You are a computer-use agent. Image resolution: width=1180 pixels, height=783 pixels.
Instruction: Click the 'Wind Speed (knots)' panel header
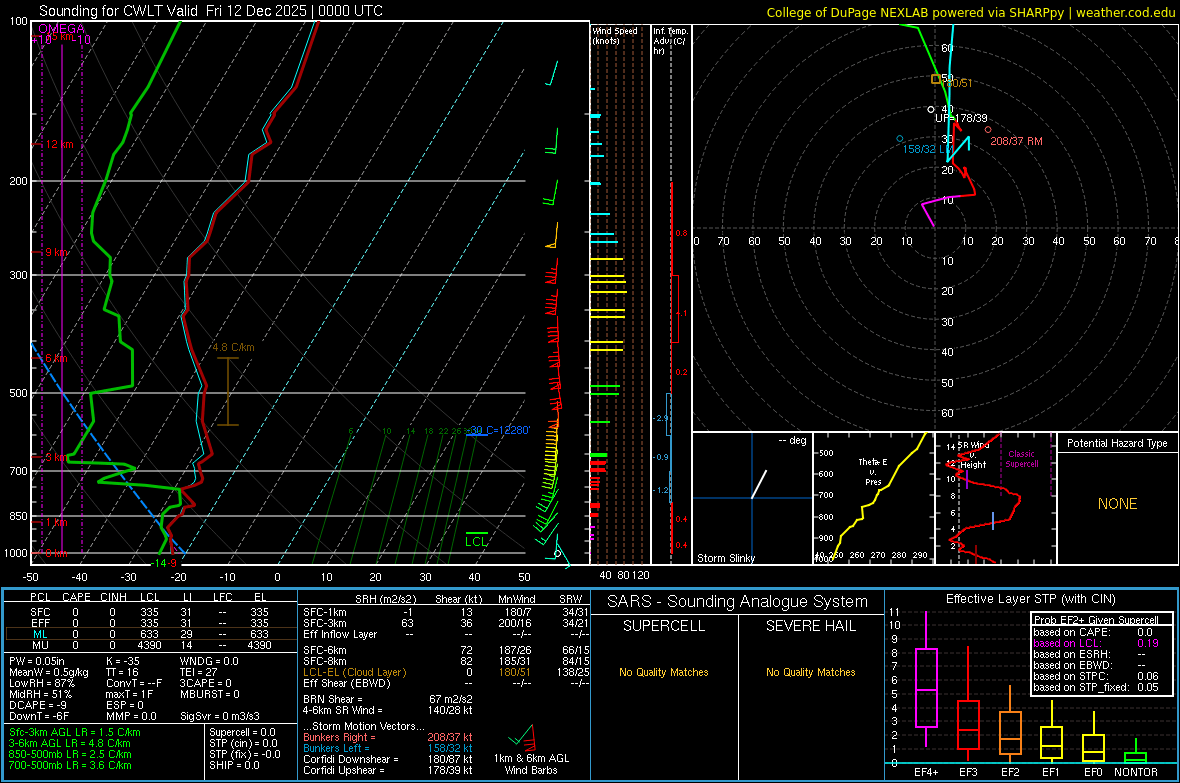[615, 35]
